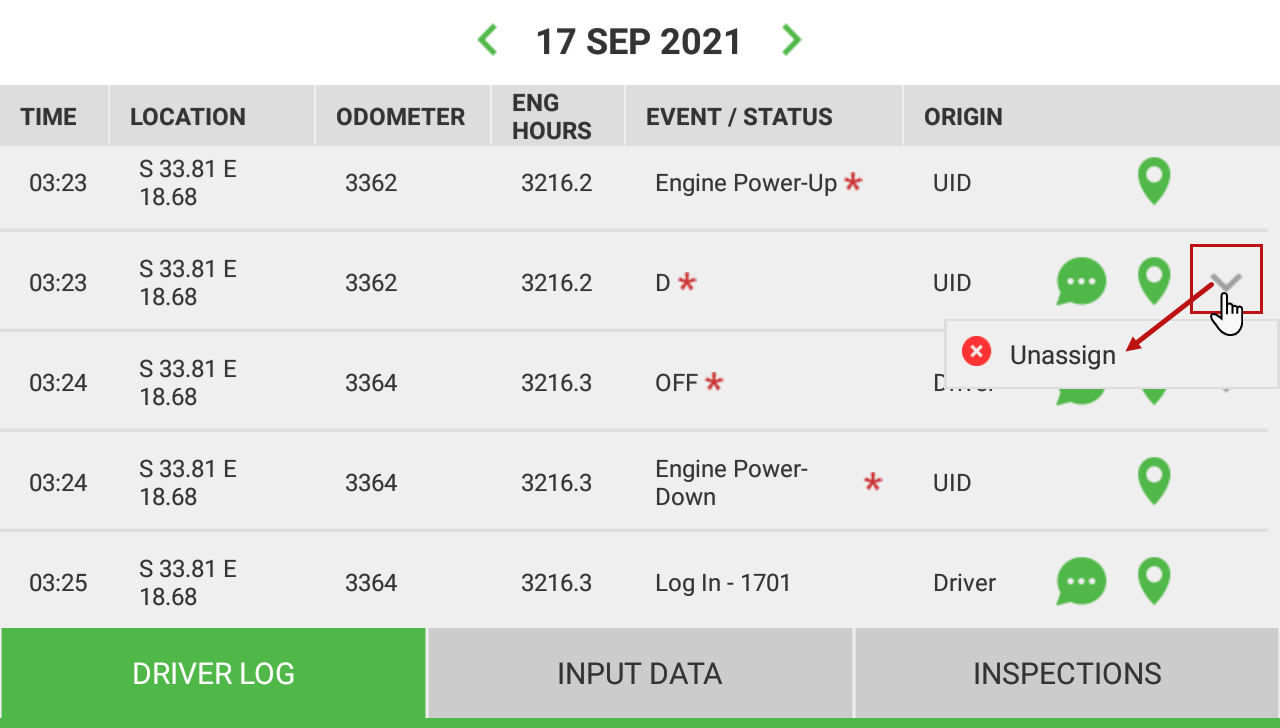This screenshot has height=728, width=1280.
Task: Expand chevron dropdown on D status row
Action: pyautogui.click(x=1226, y=279)
